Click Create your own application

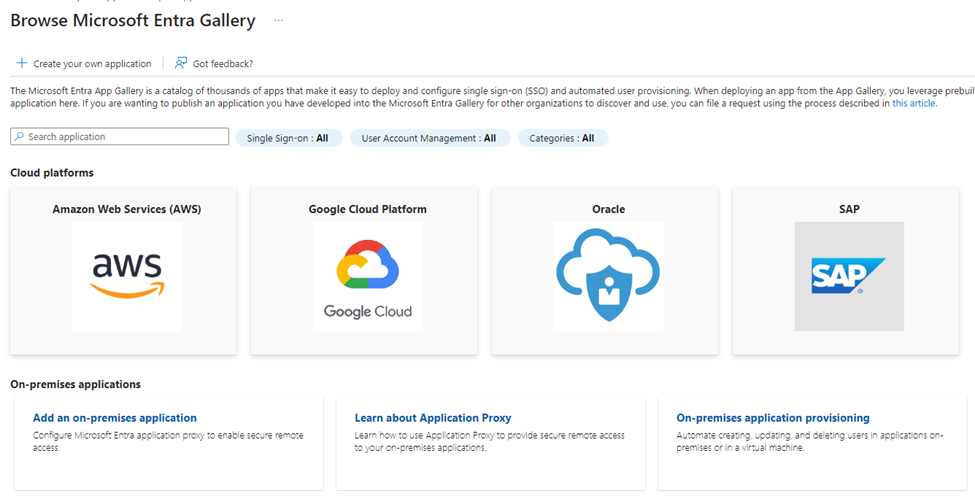point(92,63)
